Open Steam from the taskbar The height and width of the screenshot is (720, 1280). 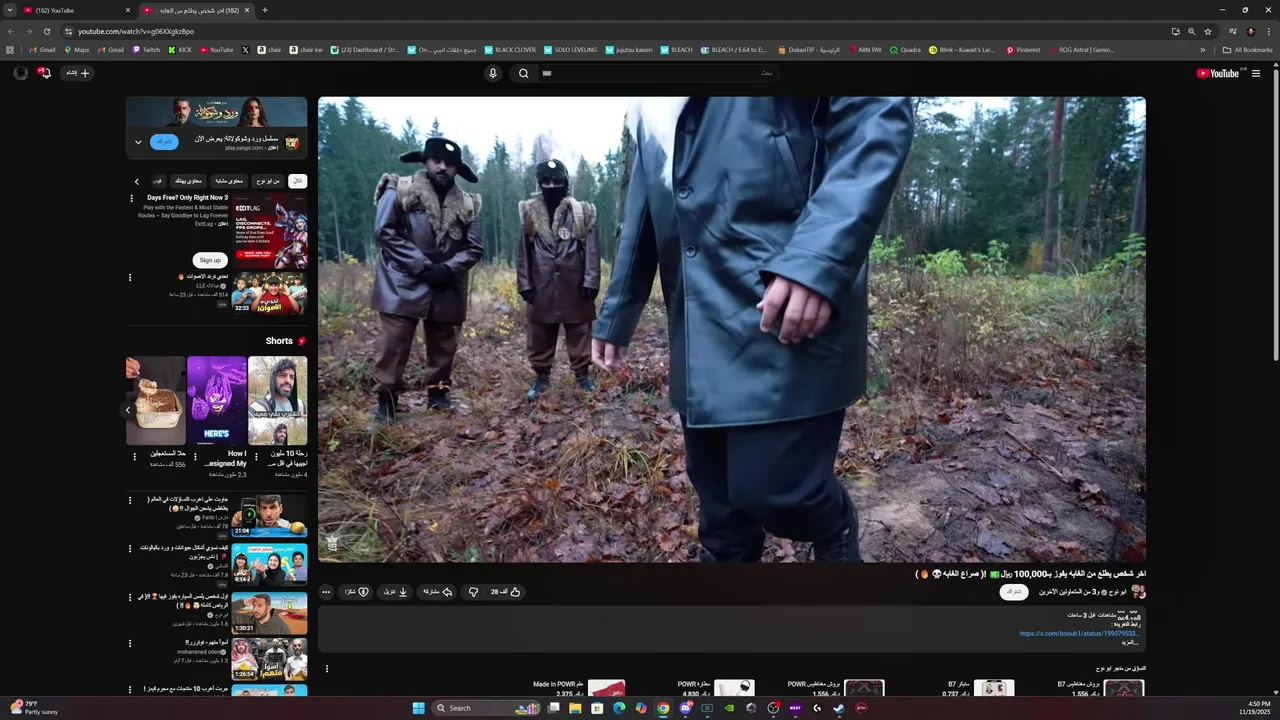coord(838,708)
